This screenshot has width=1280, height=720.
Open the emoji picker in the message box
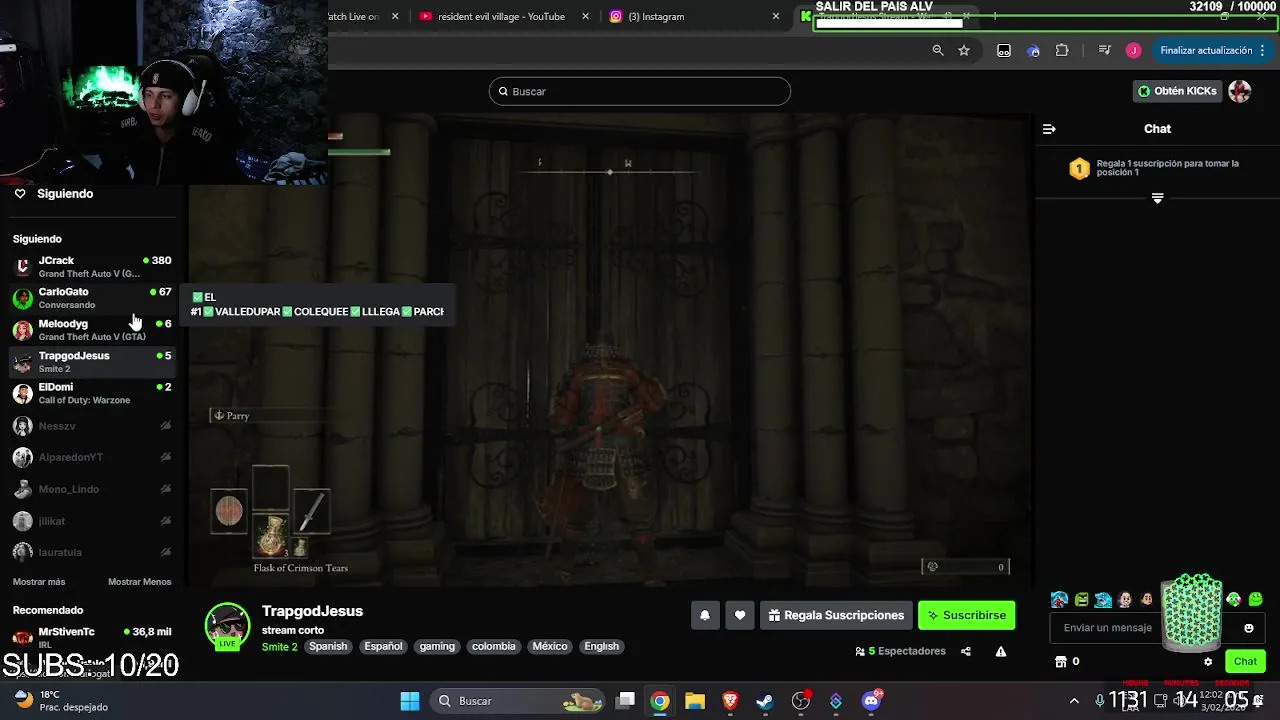point(1248,628)
